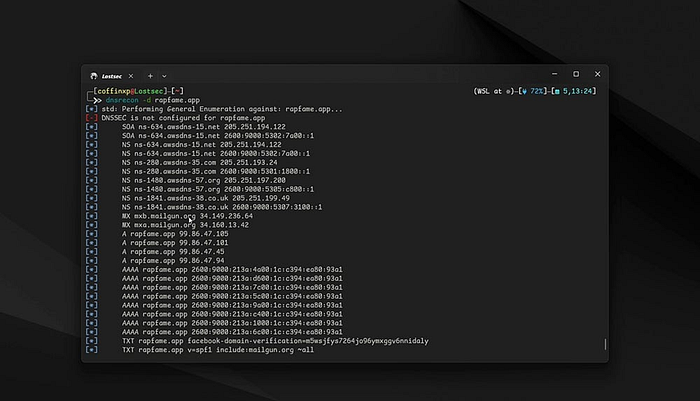Minimize the terminal window
Screen dimensions: 700x401
pyautogui.click(x=554, y=74)
